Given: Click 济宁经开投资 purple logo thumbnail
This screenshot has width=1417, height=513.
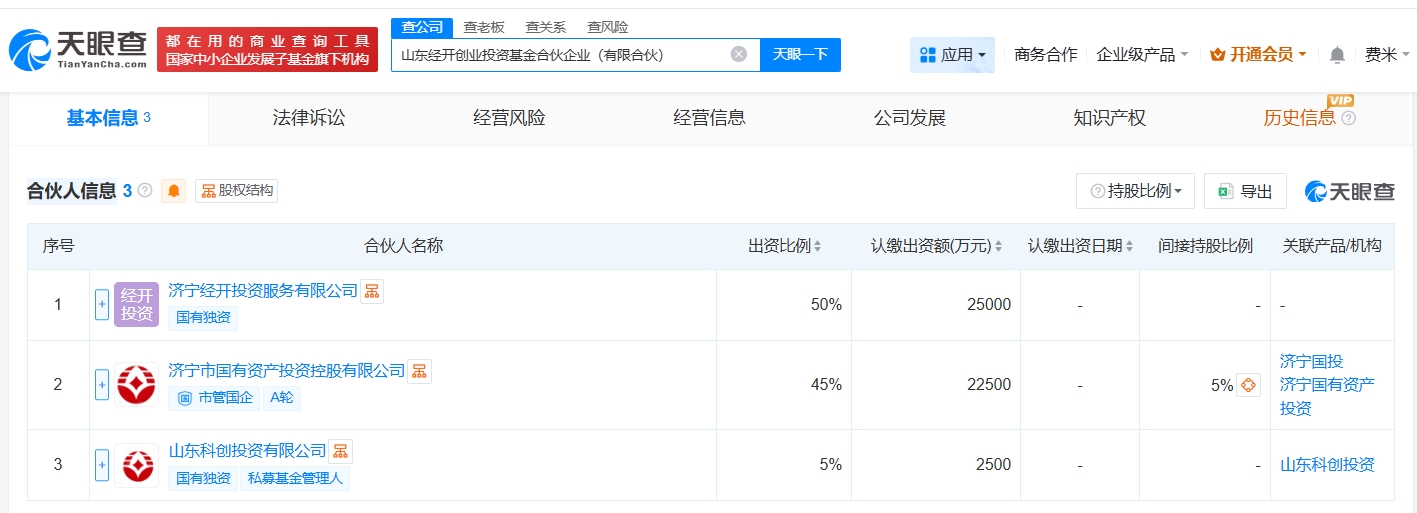Looking at the screenshot, I should (136, 304).
